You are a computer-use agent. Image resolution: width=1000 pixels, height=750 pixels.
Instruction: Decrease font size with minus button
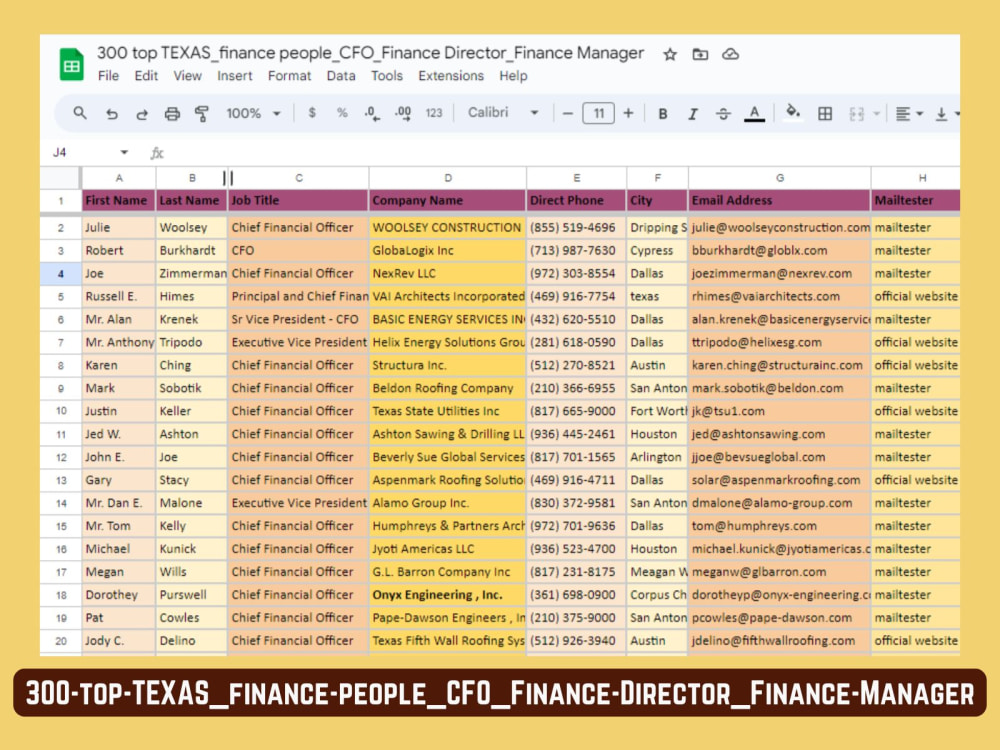[567, 114]
